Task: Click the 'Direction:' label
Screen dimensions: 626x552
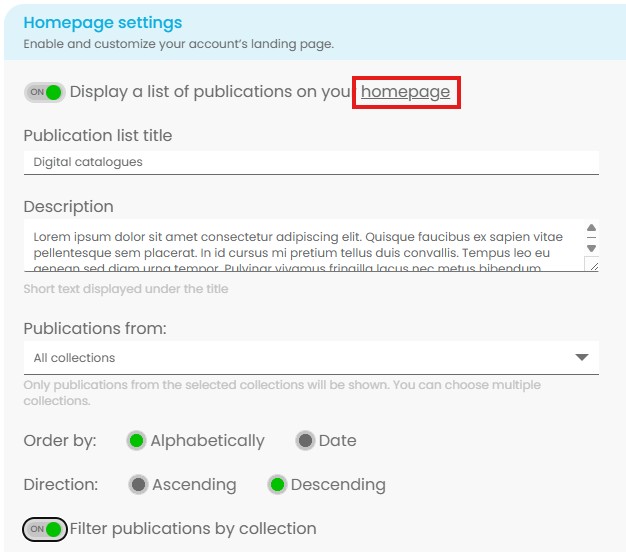Action: [x=61, y=485]
